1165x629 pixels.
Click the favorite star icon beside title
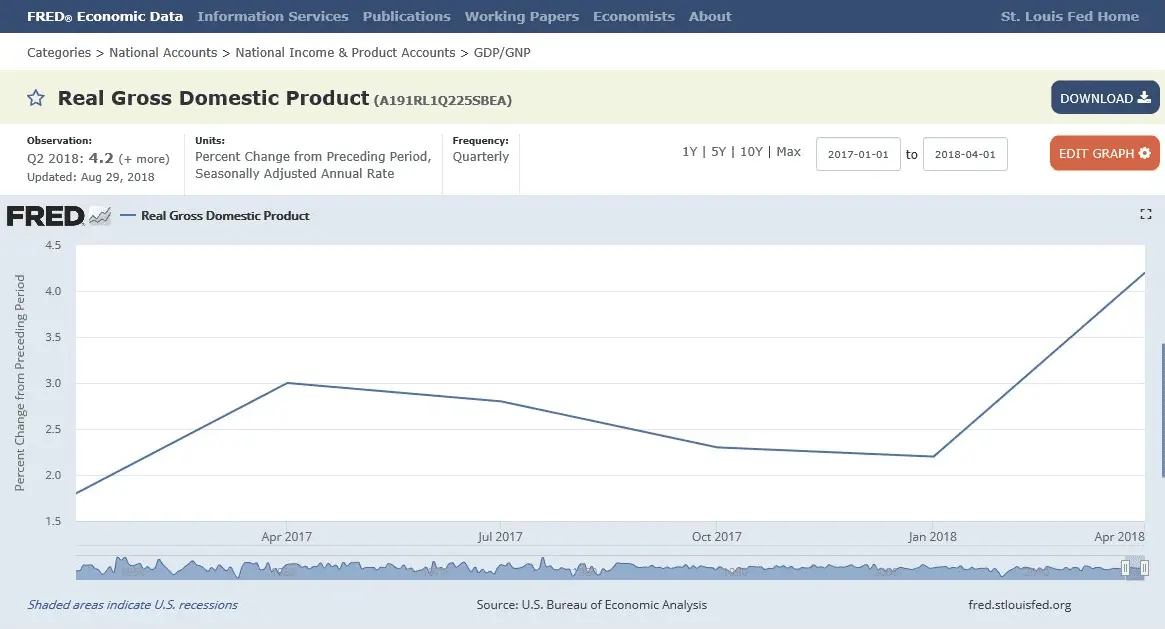[36, 98]
